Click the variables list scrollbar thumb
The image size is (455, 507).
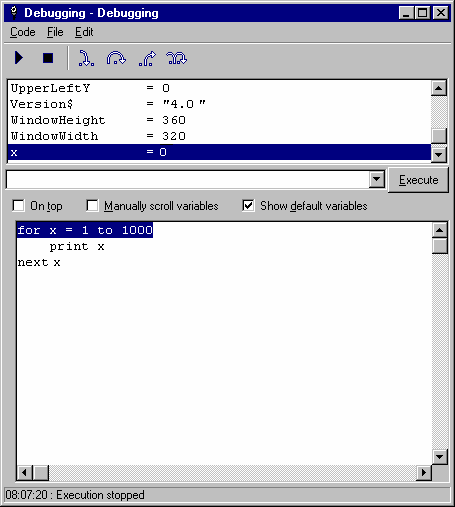click(439, 136)
